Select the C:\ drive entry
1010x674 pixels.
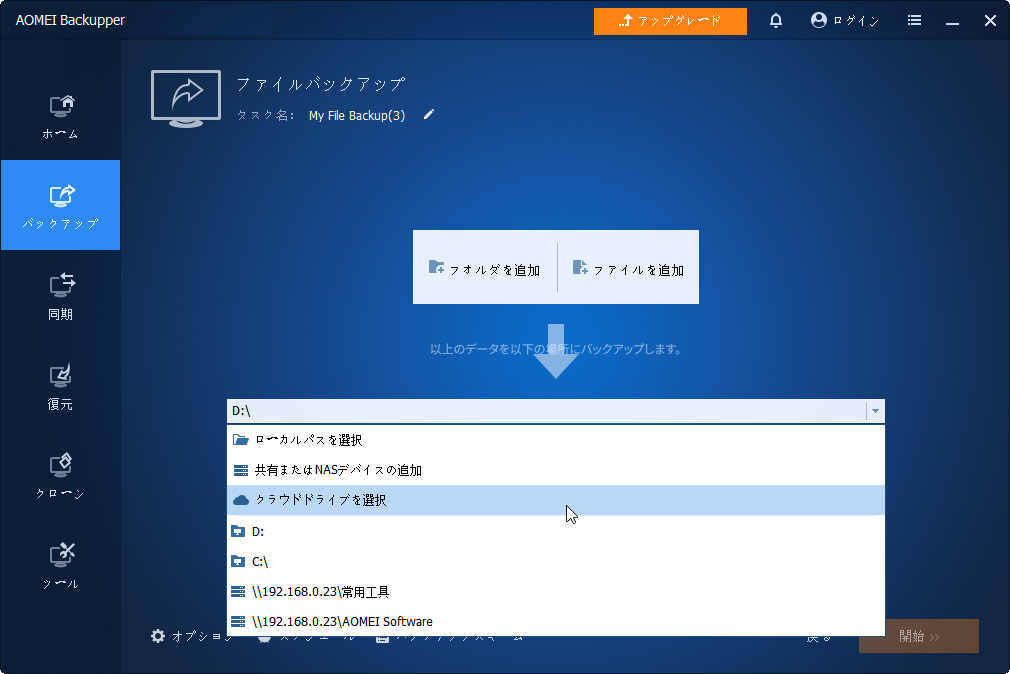(x=556, y=562)
